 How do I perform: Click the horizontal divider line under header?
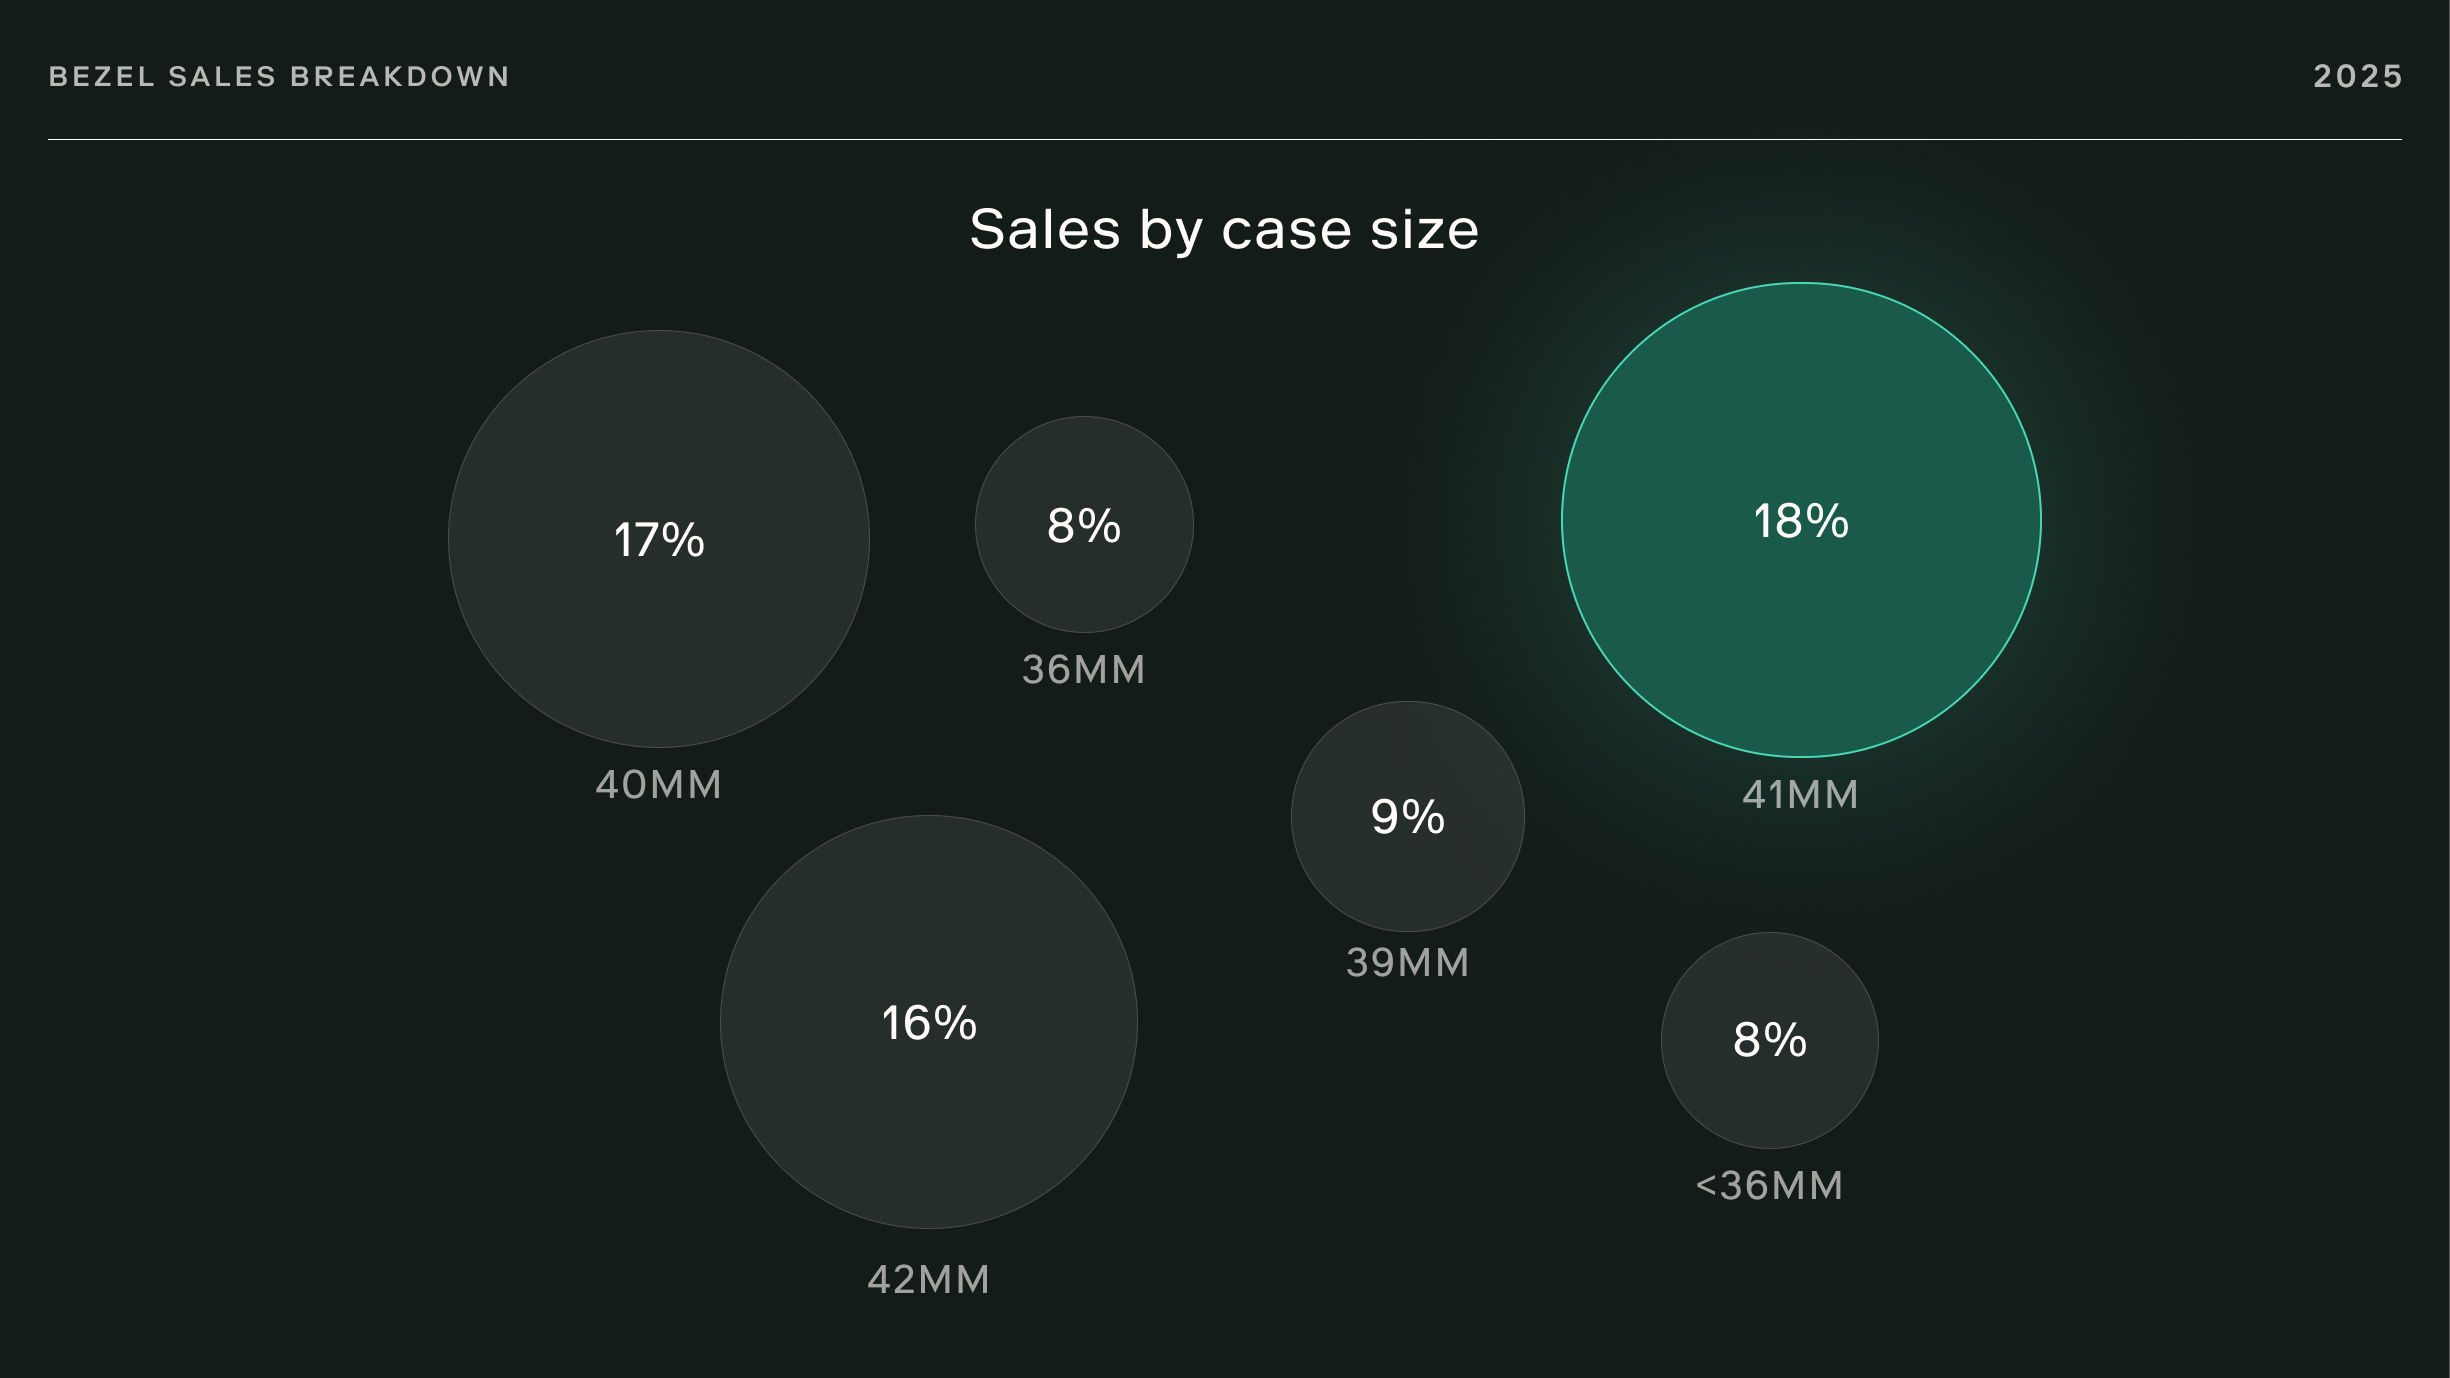1224,139
